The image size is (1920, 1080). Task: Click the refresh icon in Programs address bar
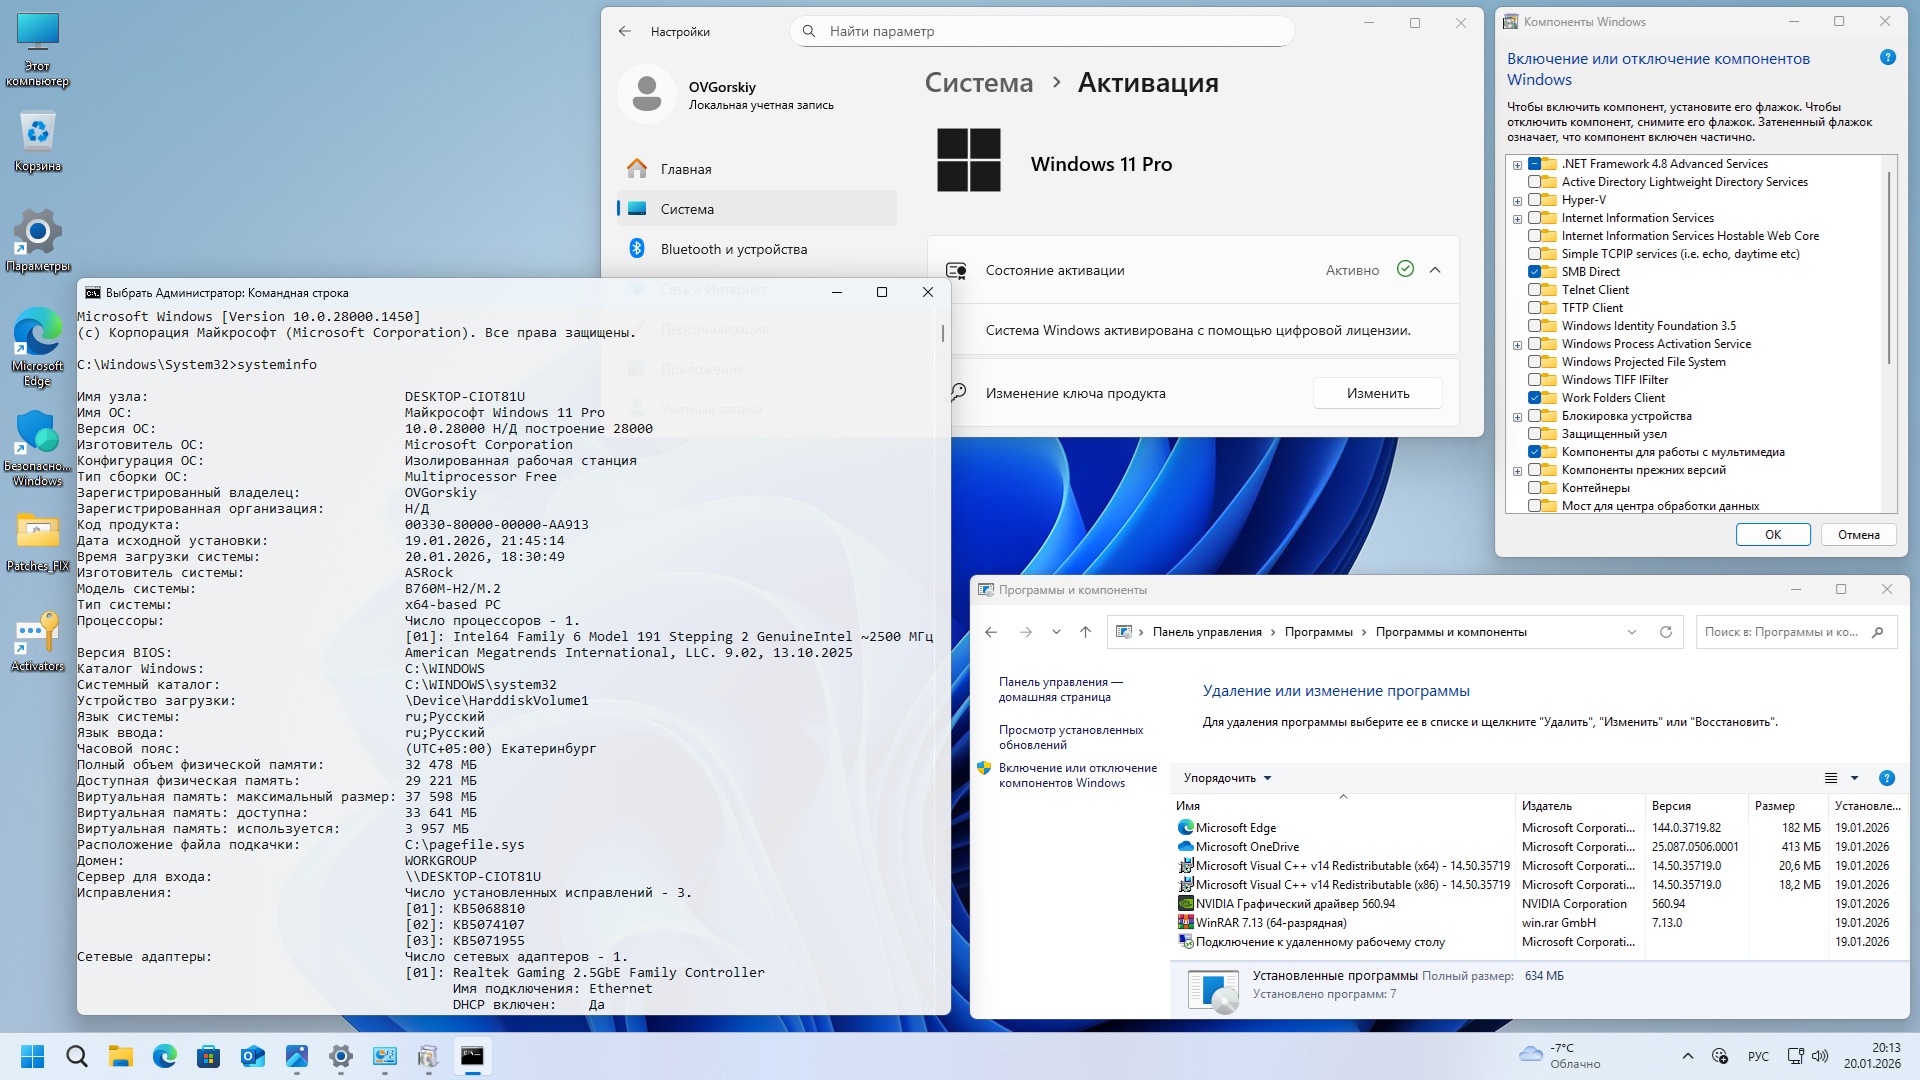tap(1666, 632)
